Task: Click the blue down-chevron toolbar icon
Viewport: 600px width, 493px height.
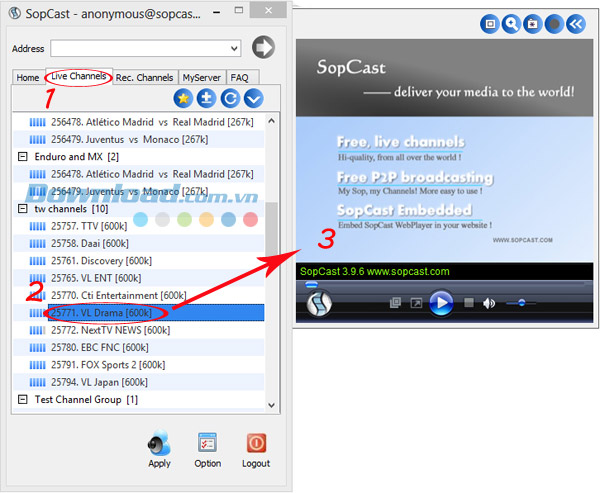Action: pyautogui.click(x=253, y=98)
